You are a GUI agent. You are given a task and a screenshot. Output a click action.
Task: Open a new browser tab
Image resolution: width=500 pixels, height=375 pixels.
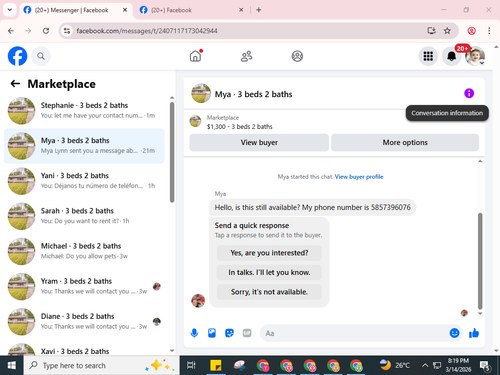tap(259, 10)
